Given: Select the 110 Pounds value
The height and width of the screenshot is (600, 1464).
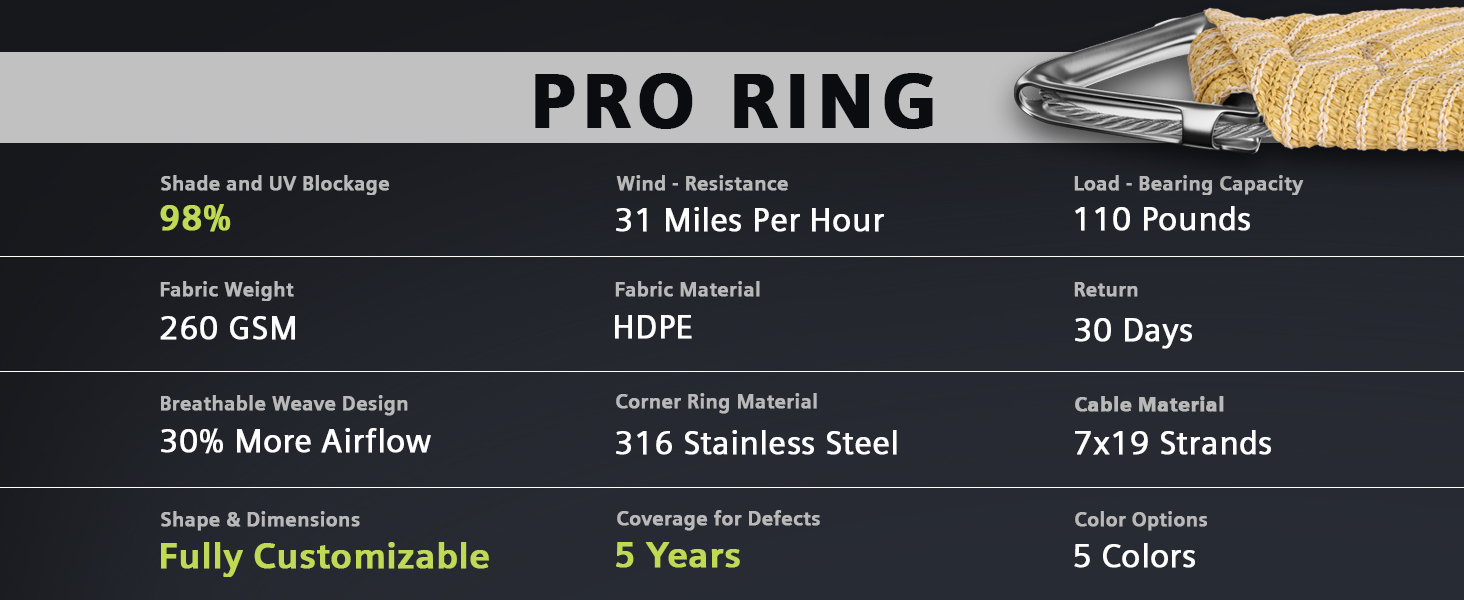Looking at the screenshot, I should 1162,220.
